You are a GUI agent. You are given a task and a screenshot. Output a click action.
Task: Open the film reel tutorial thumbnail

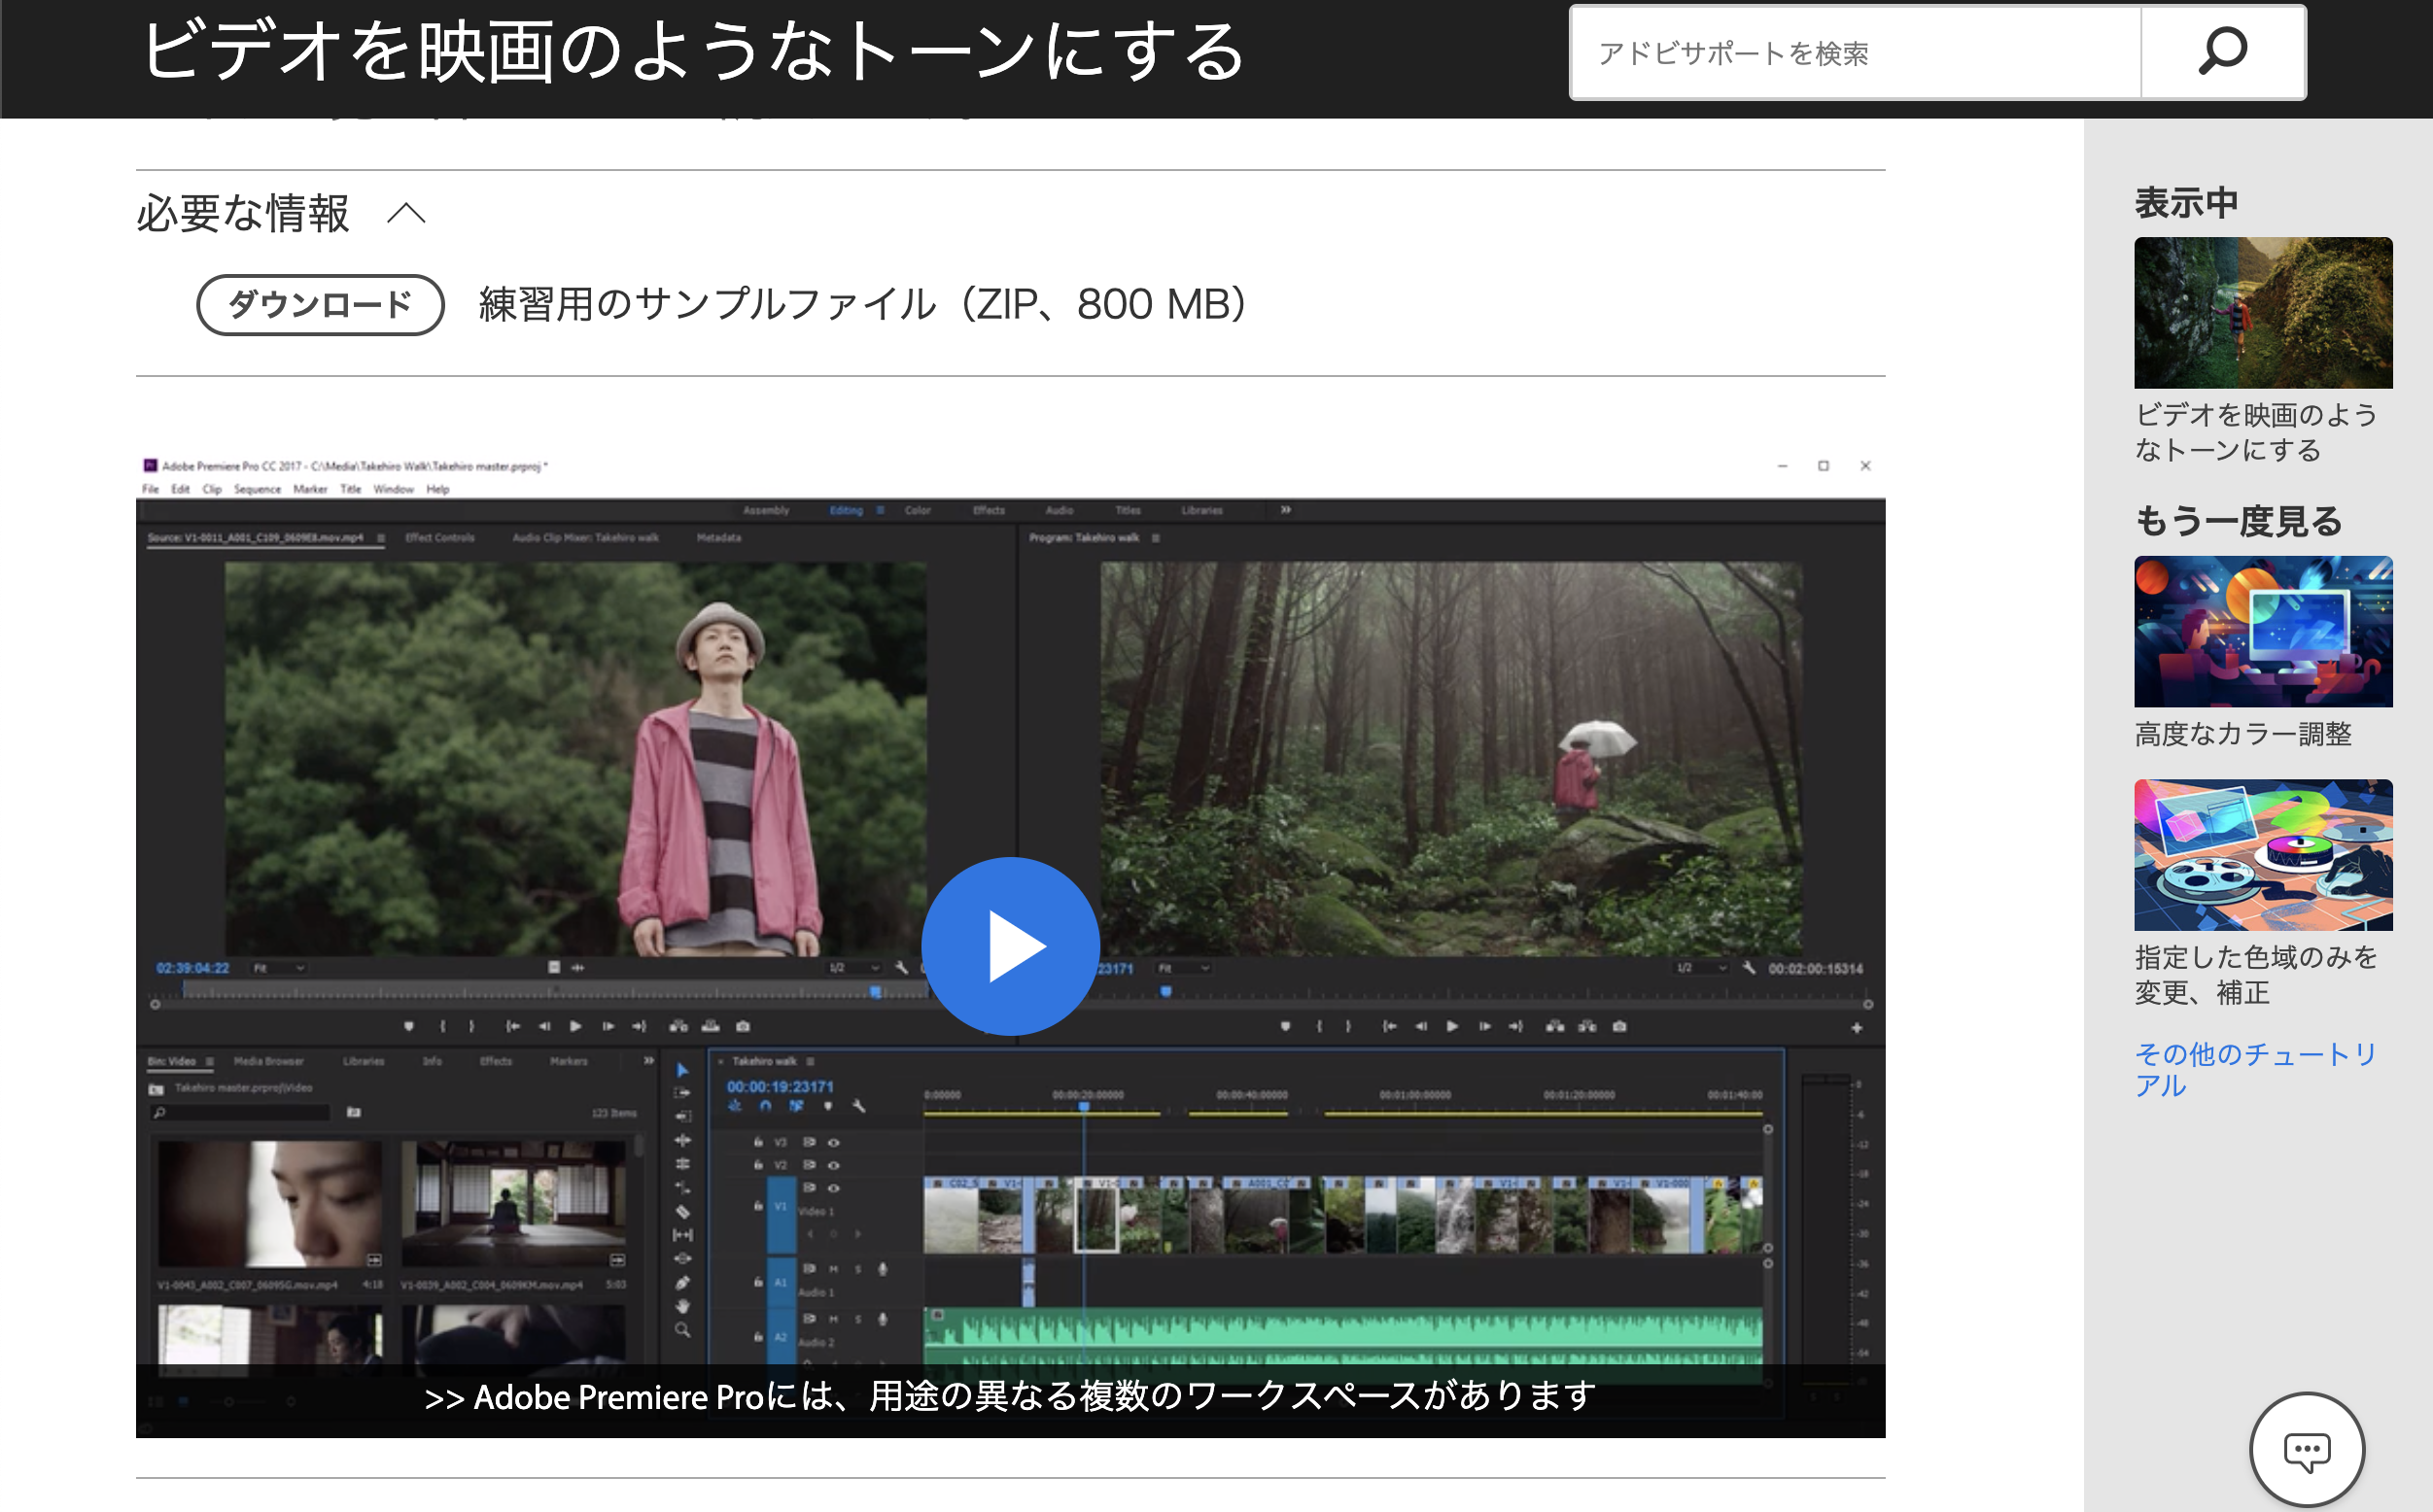(x=2262, y=855)
